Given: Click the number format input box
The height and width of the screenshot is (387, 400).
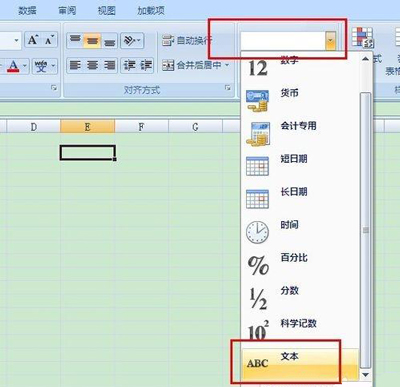Looking at the screenshot, I should coord(283,41).
